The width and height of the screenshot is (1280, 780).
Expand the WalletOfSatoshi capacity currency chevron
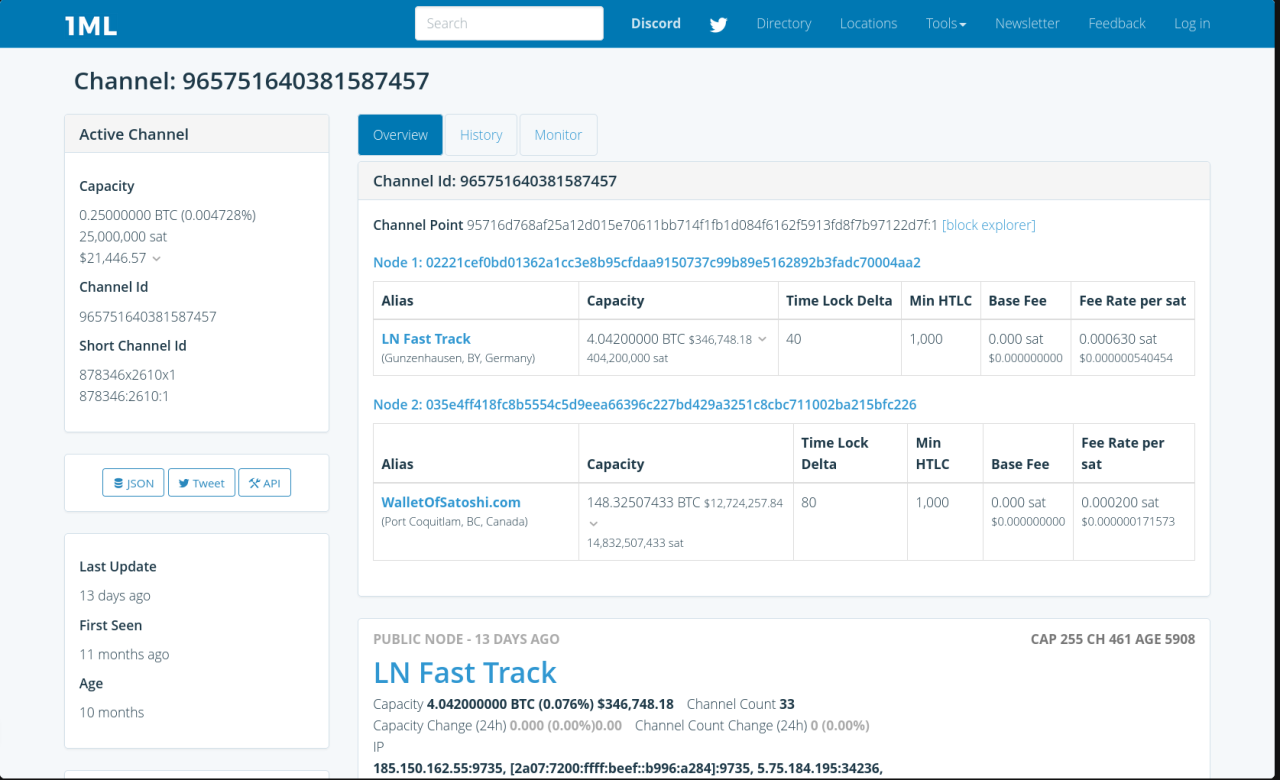coord(593,523)
